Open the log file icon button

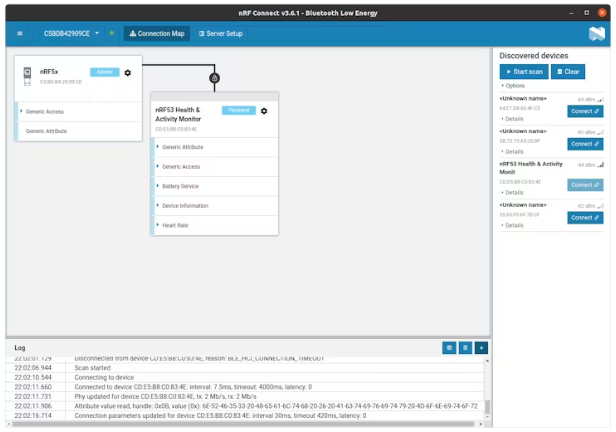(449, 348)
